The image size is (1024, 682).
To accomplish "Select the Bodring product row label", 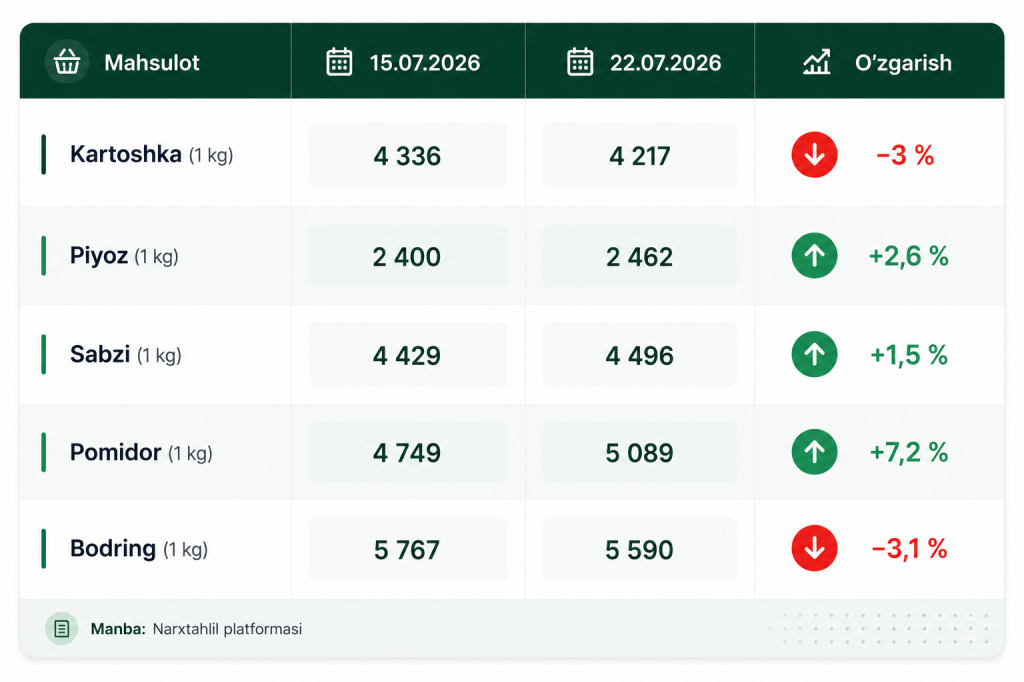I will click(x=138, y=549).
